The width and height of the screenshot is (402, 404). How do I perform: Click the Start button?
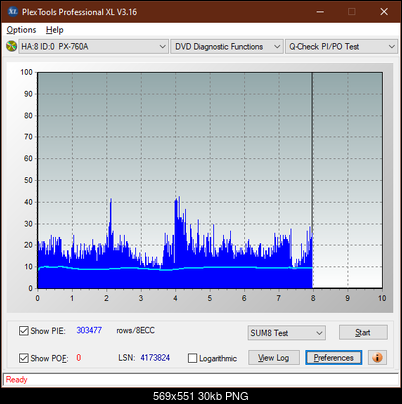(363, 332)
